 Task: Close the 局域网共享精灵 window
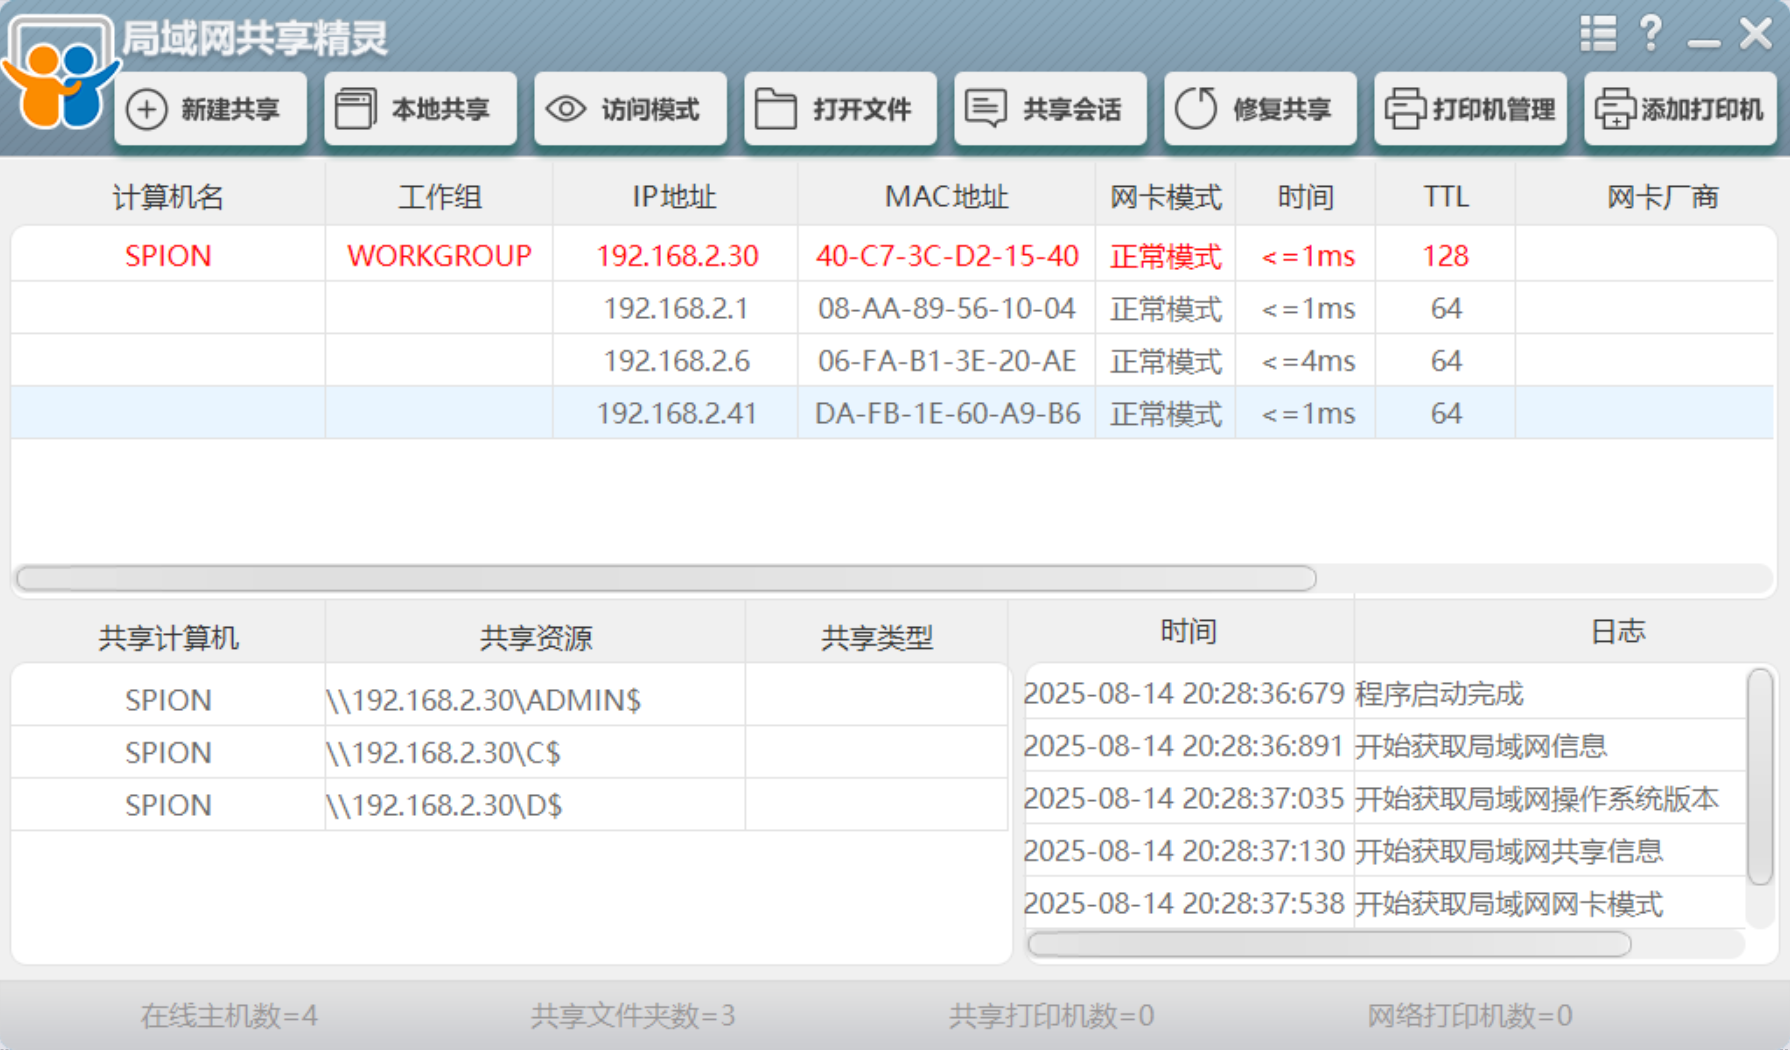coord(1756,34)
